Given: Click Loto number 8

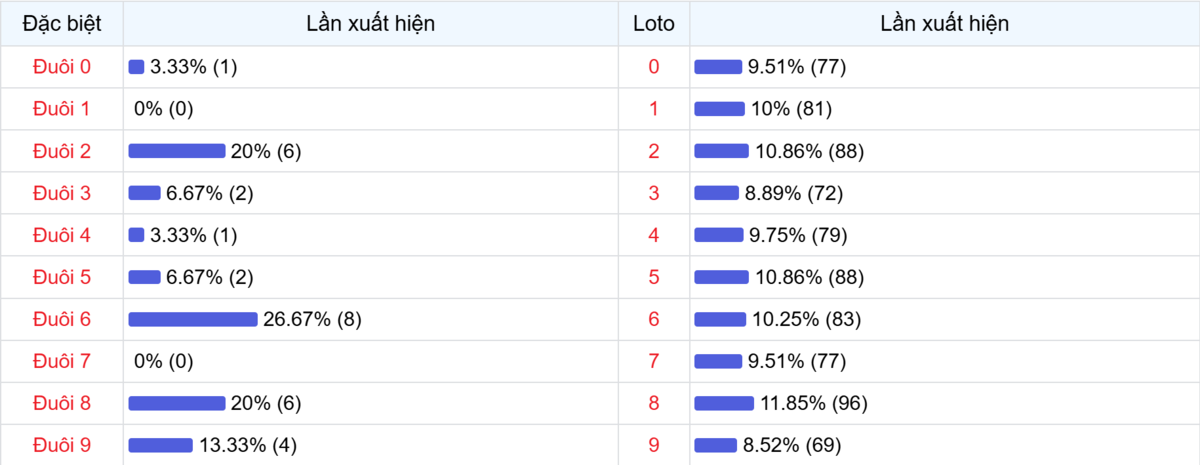Looking at the screenshot, I should click(x=654, y=403).
